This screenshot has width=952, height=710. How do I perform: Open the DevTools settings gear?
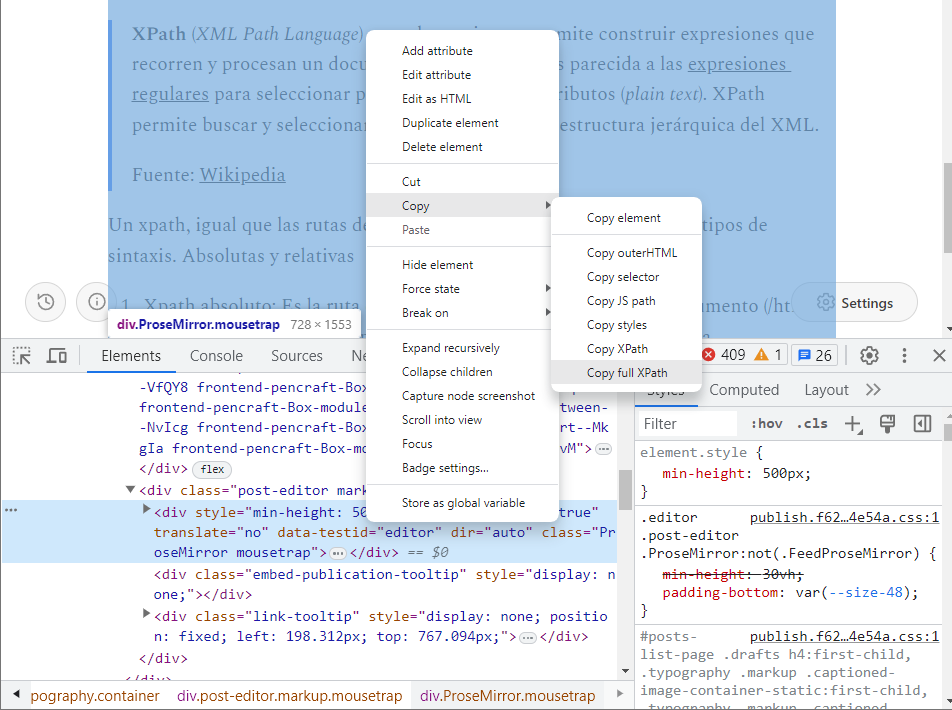[868, 355]
